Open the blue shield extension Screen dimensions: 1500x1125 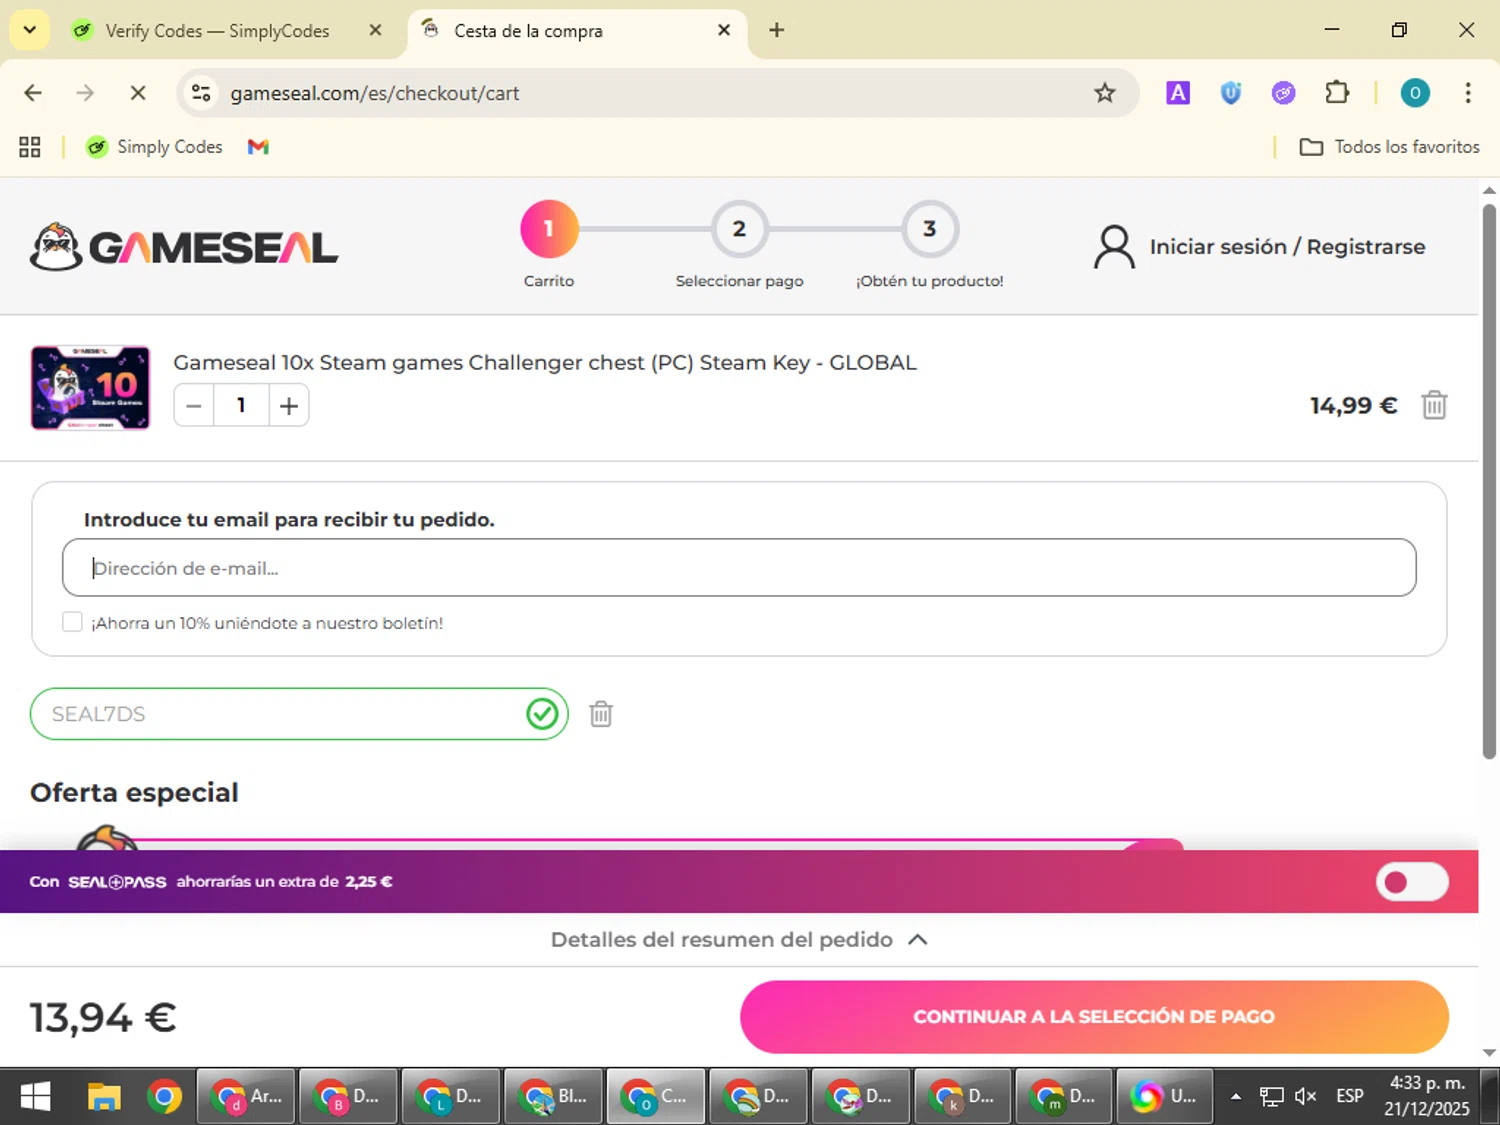[1231, 93]
